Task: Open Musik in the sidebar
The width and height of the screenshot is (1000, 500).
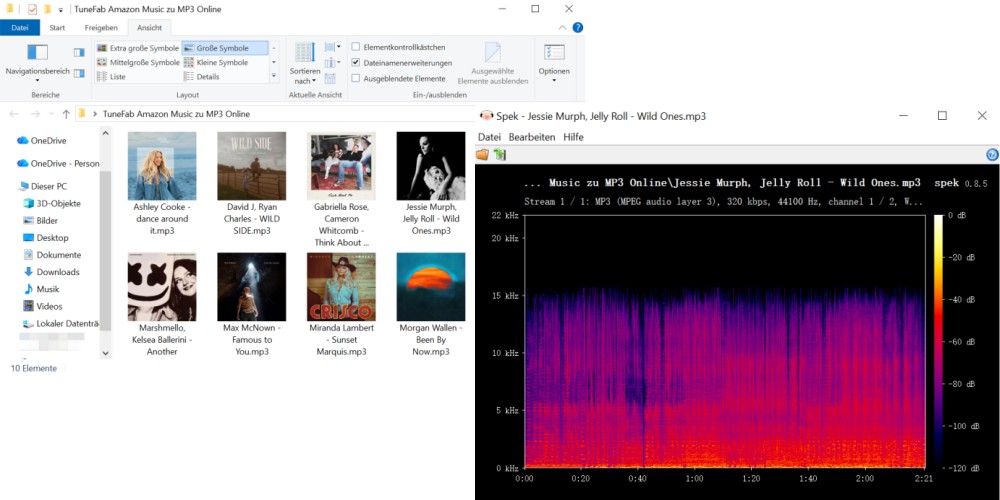Action: 41,289
